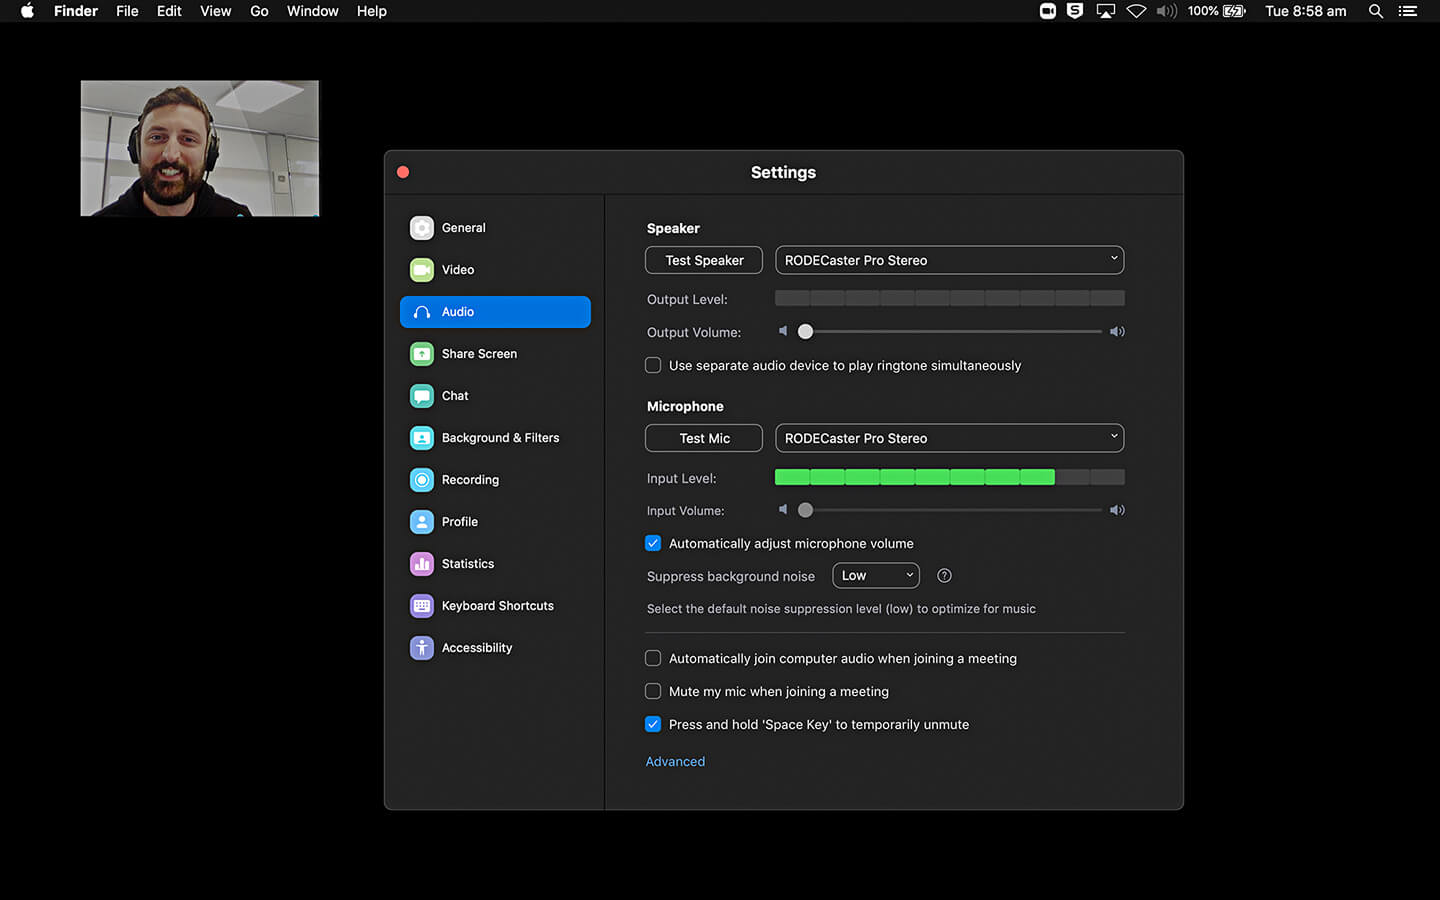This screenshot has height=900, width=1440.
Task: Click the Test Speaker button
Action: click(704, 260)
